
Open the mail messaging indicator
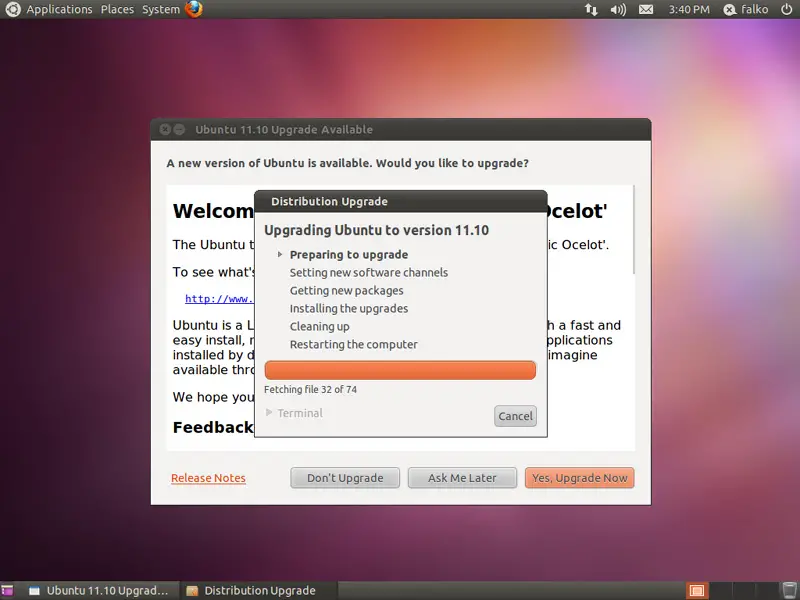(x=646, y=9)
